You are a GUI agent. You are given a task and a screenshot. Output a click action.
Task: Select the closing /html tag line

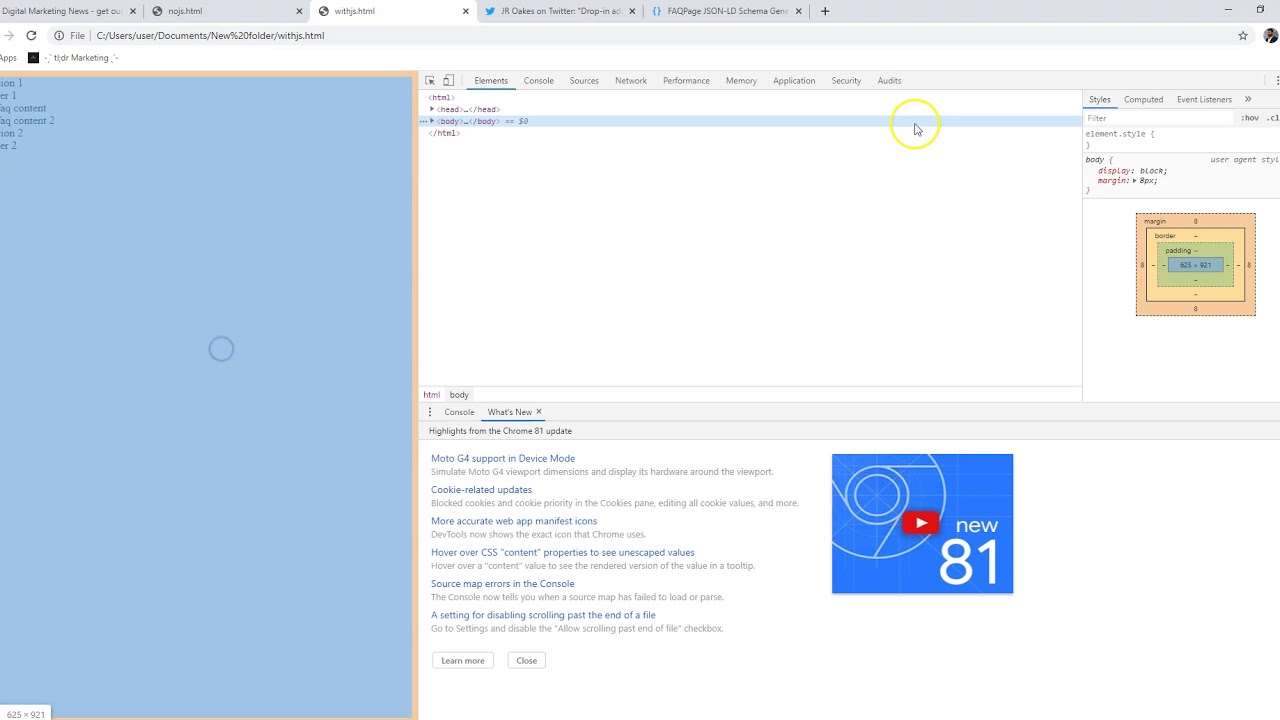coord(444,133)
